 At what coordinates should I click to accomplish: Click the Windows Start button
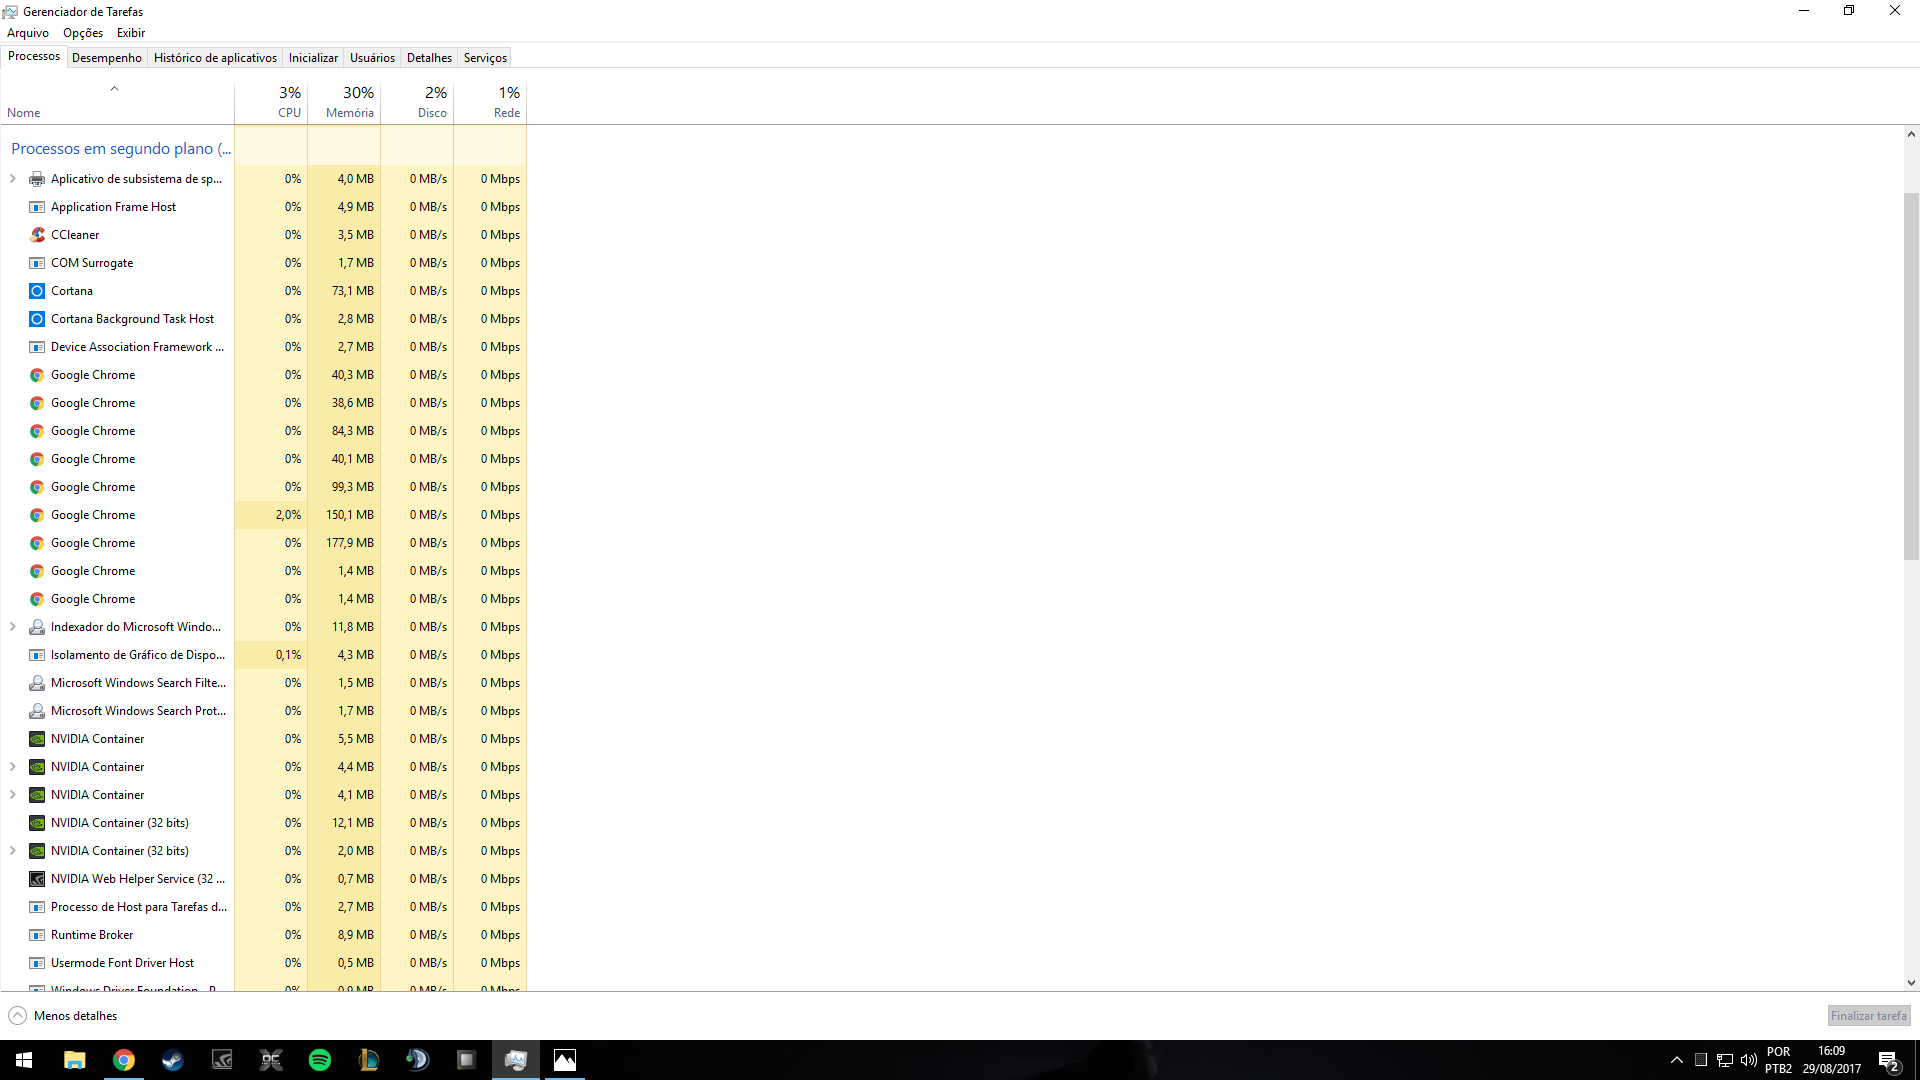(x=24, y=1060)
